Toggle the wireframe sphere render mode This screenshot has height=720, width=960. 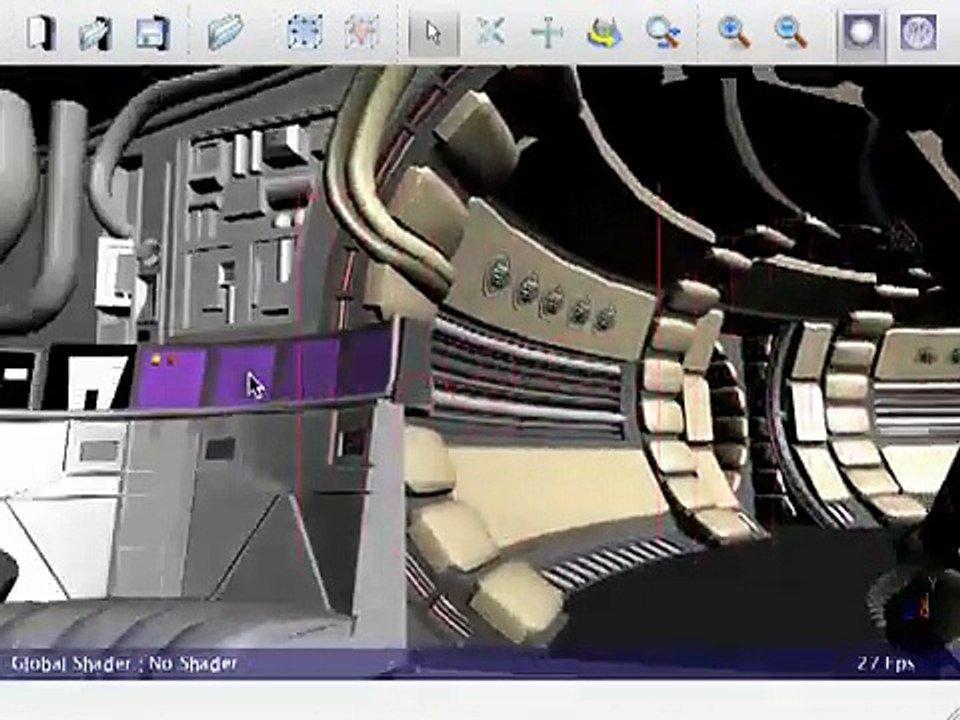pyautogui.click(x=918, y=32)
